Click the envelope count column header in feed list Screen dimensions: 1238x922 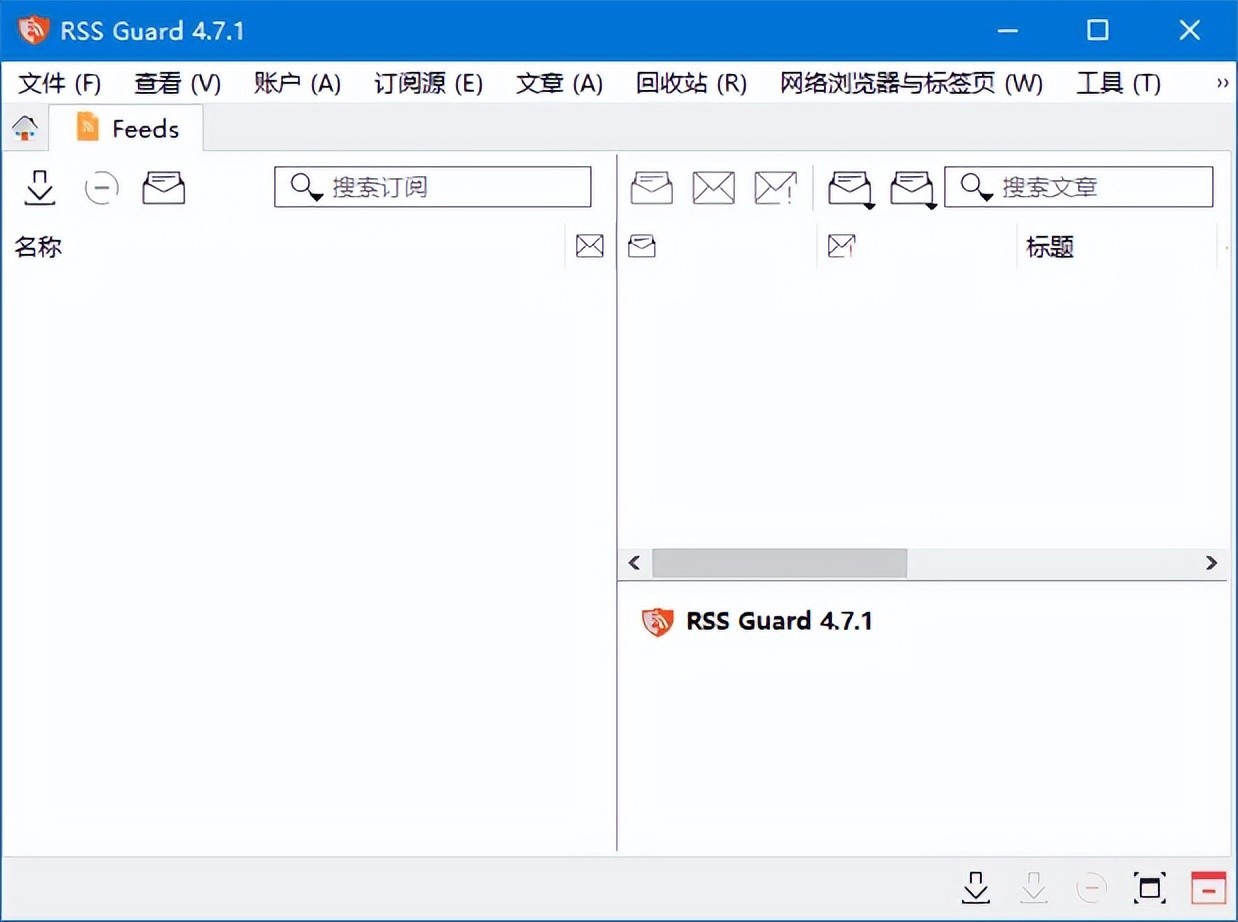(590, 246)
